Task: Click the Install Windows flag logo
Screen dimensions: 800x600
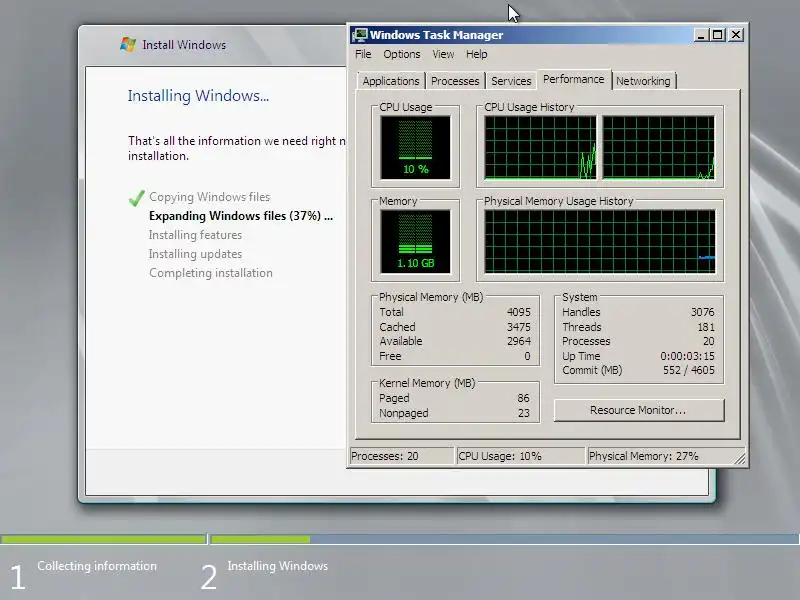Action: coord(128,44)
